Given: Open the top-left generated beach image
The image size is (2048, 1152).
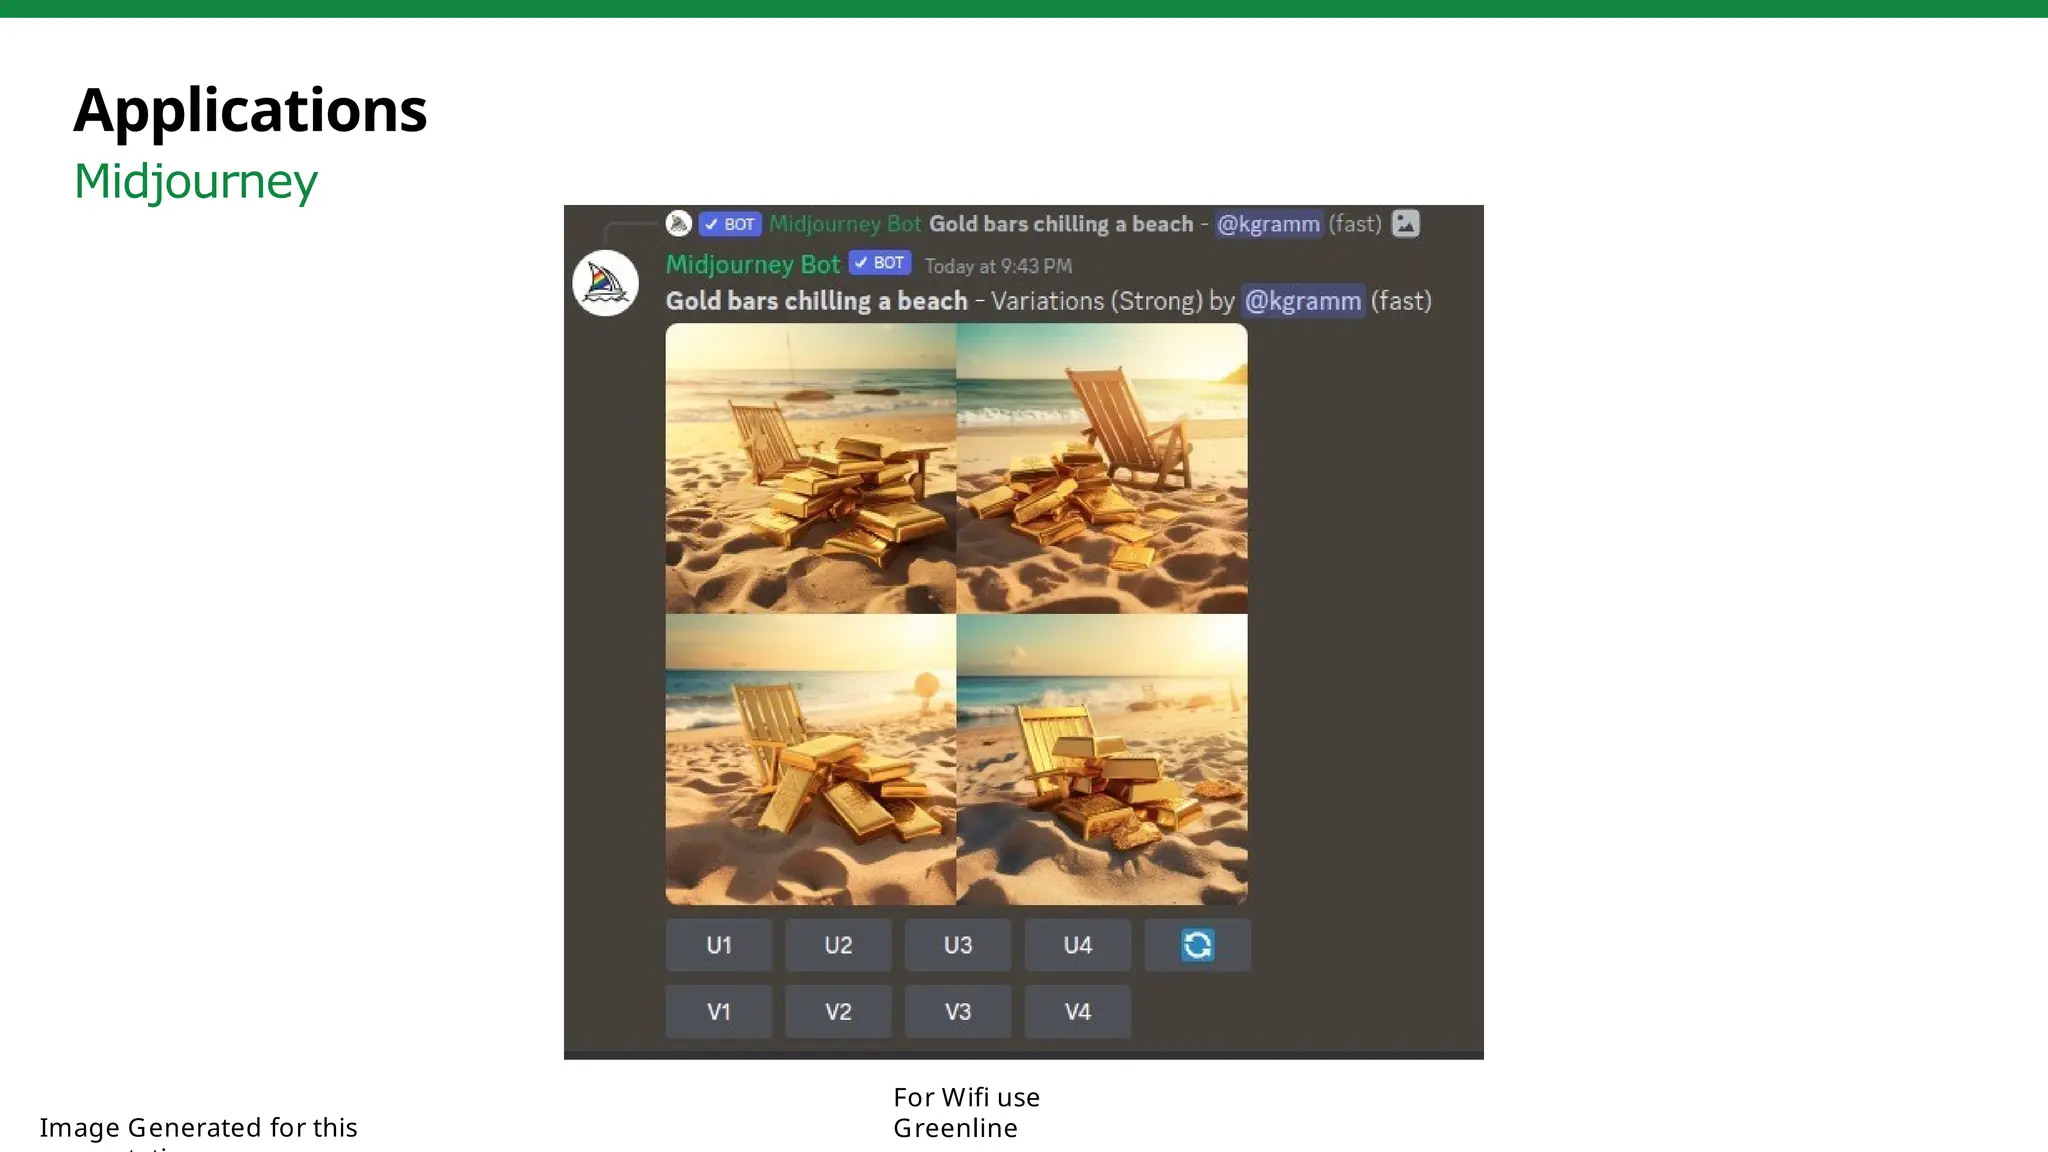Looking at the screenshot, I should (x=811, y=468).
